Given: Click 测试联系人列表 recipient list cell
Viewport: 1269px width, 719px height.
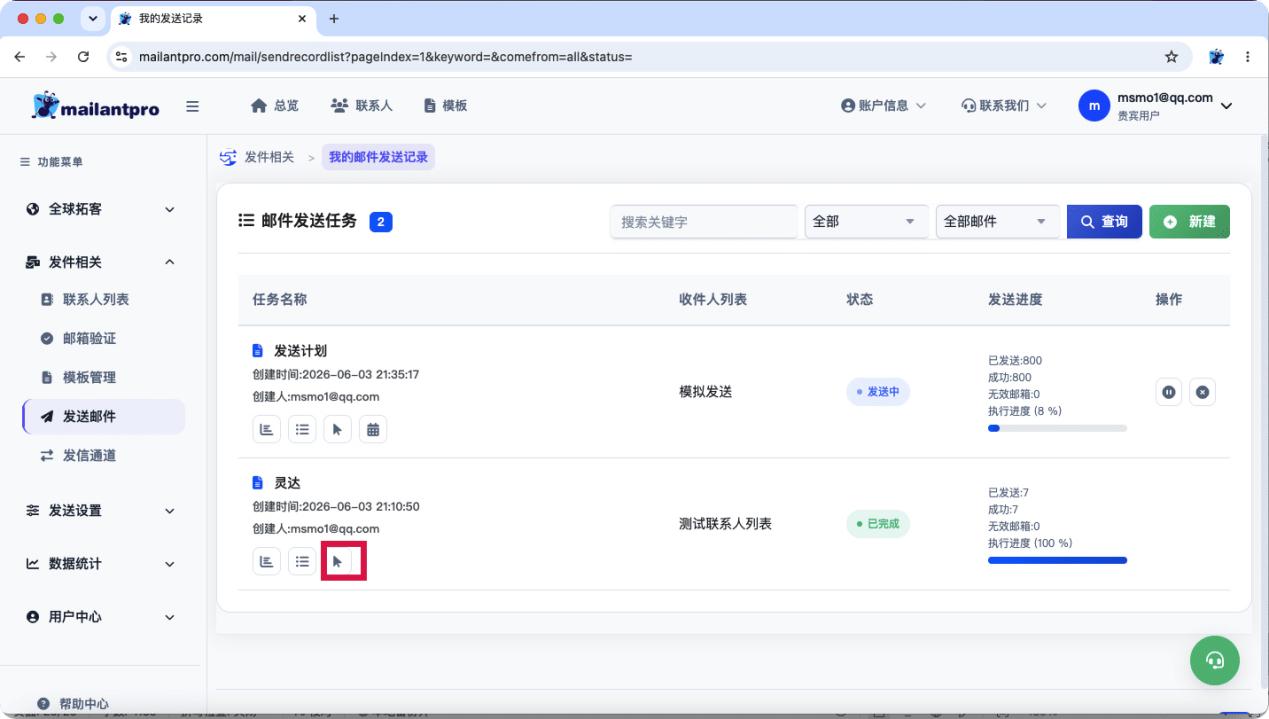Looking at the screenshot, I should click(x=725, y=524).
